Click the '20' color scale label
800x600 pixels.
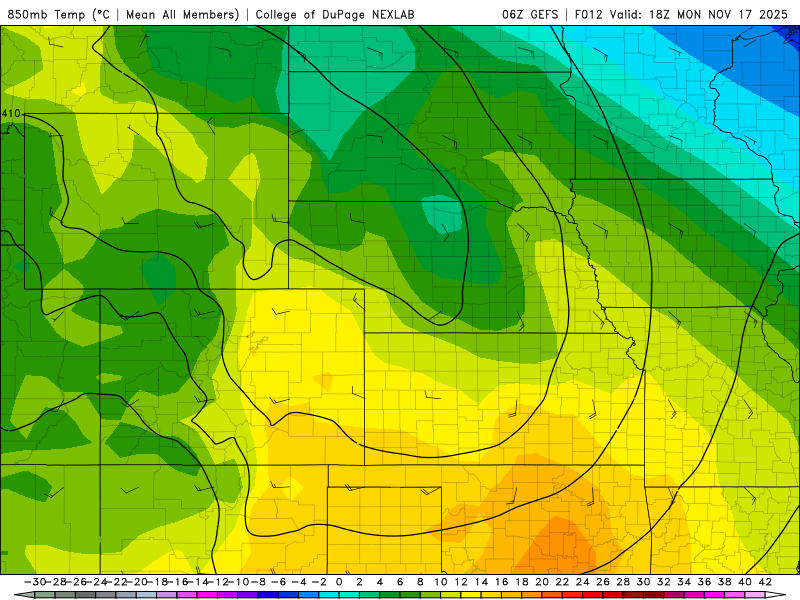click(542, 582)
